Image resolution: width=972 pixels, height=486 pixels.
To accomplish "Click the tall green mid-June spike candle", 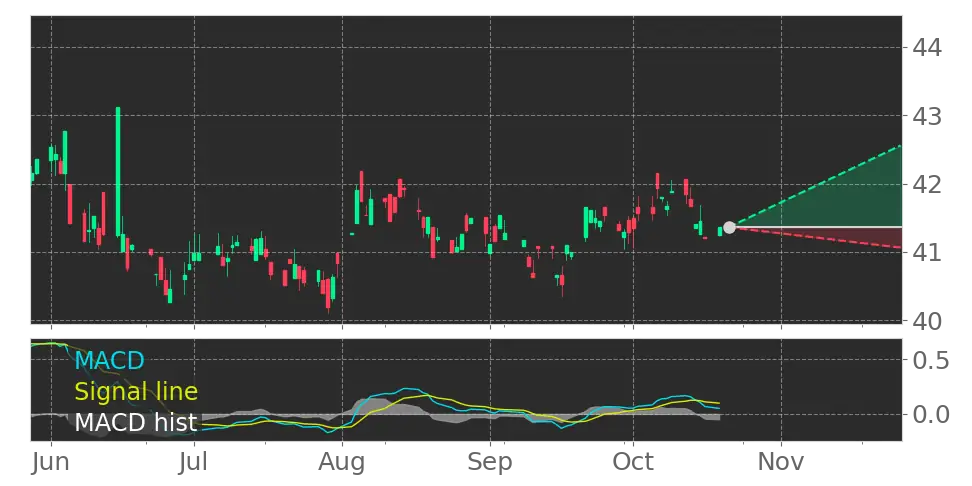I will tap(118, 172).
